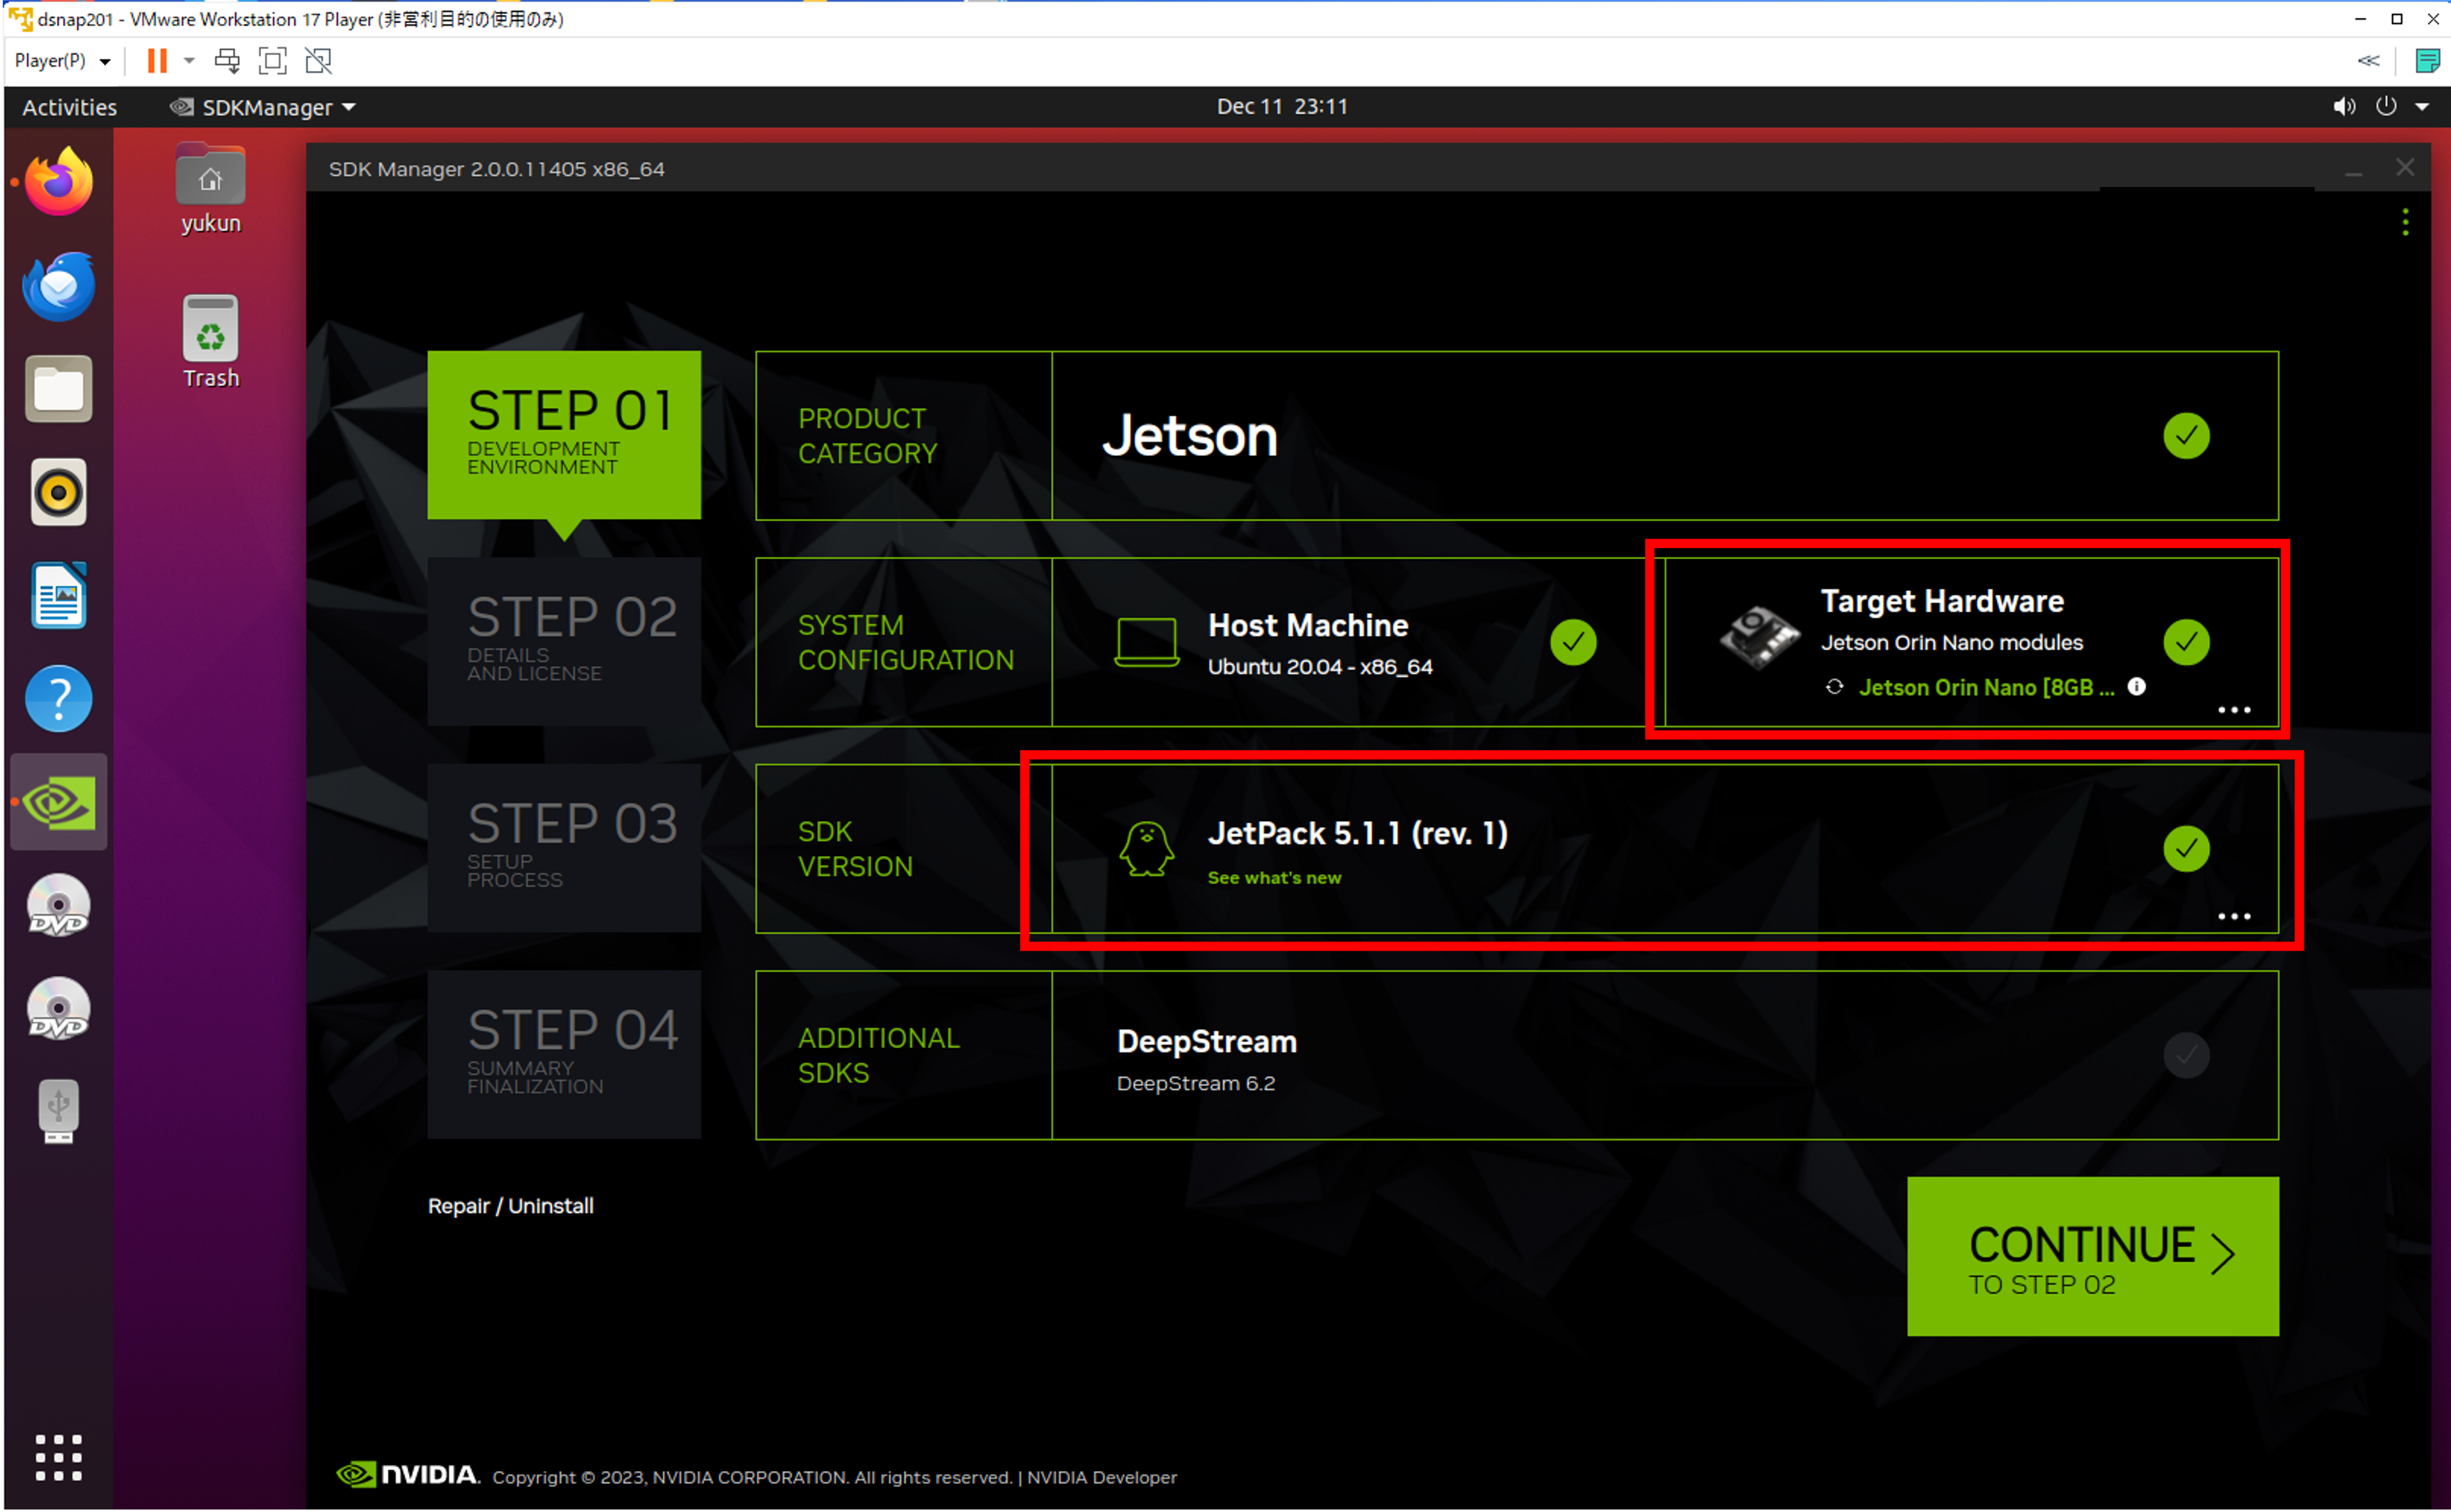The width and height of the screenshot is (2451, 1512).
Task: Expand the Ubuntu system menu arrow
Action: coord(2422,106)
